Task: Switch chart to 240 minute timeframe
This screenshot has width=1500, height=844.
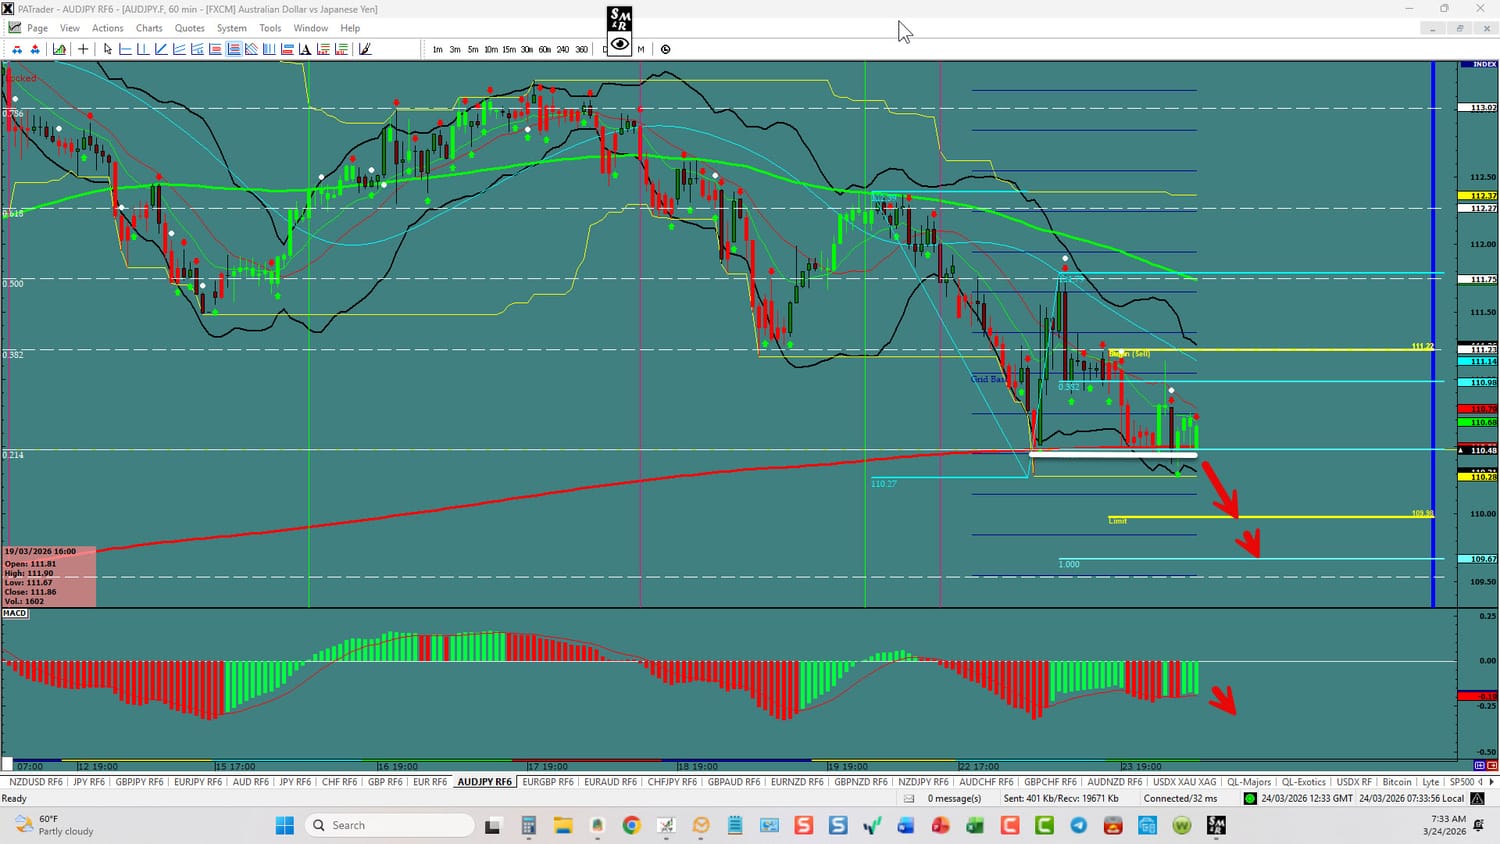Action: (x=563, y=49)
